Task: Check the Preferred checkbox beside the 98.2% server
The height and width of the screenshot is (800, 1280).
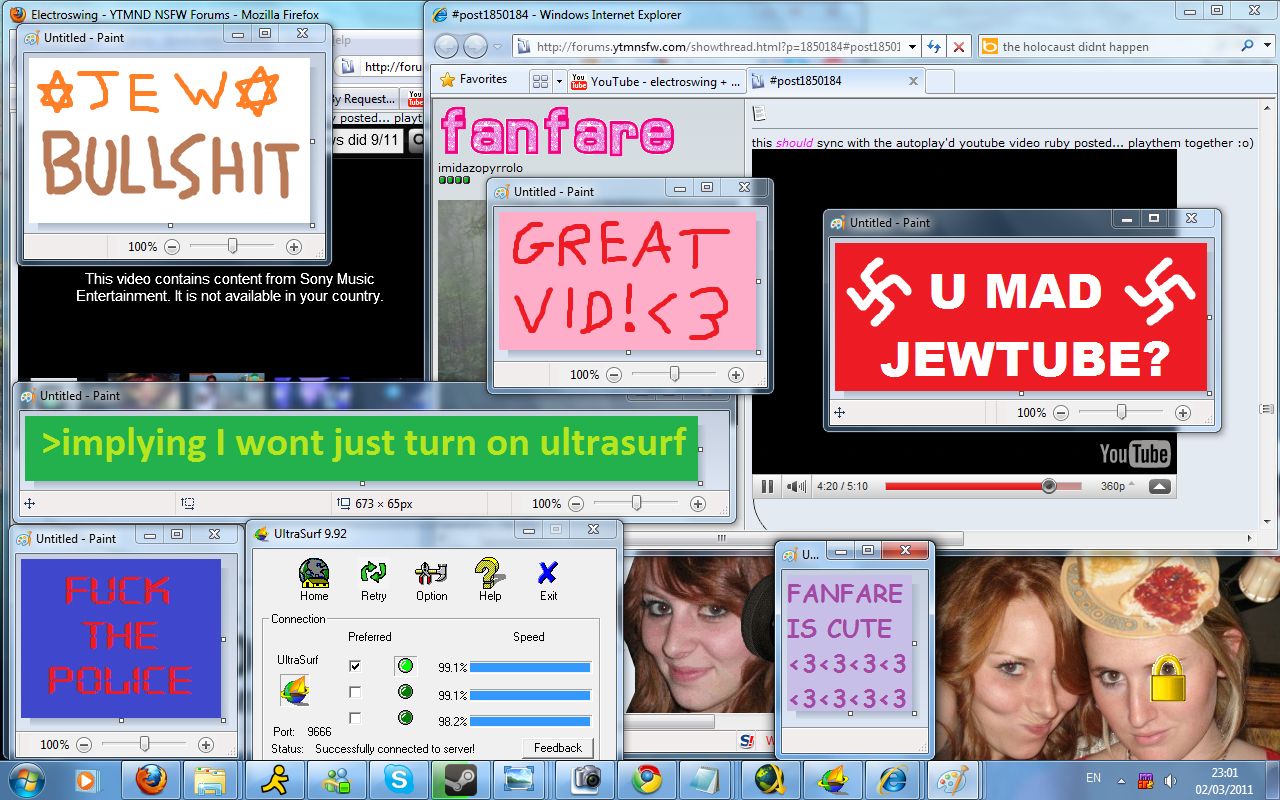Action: pos(355,718)
